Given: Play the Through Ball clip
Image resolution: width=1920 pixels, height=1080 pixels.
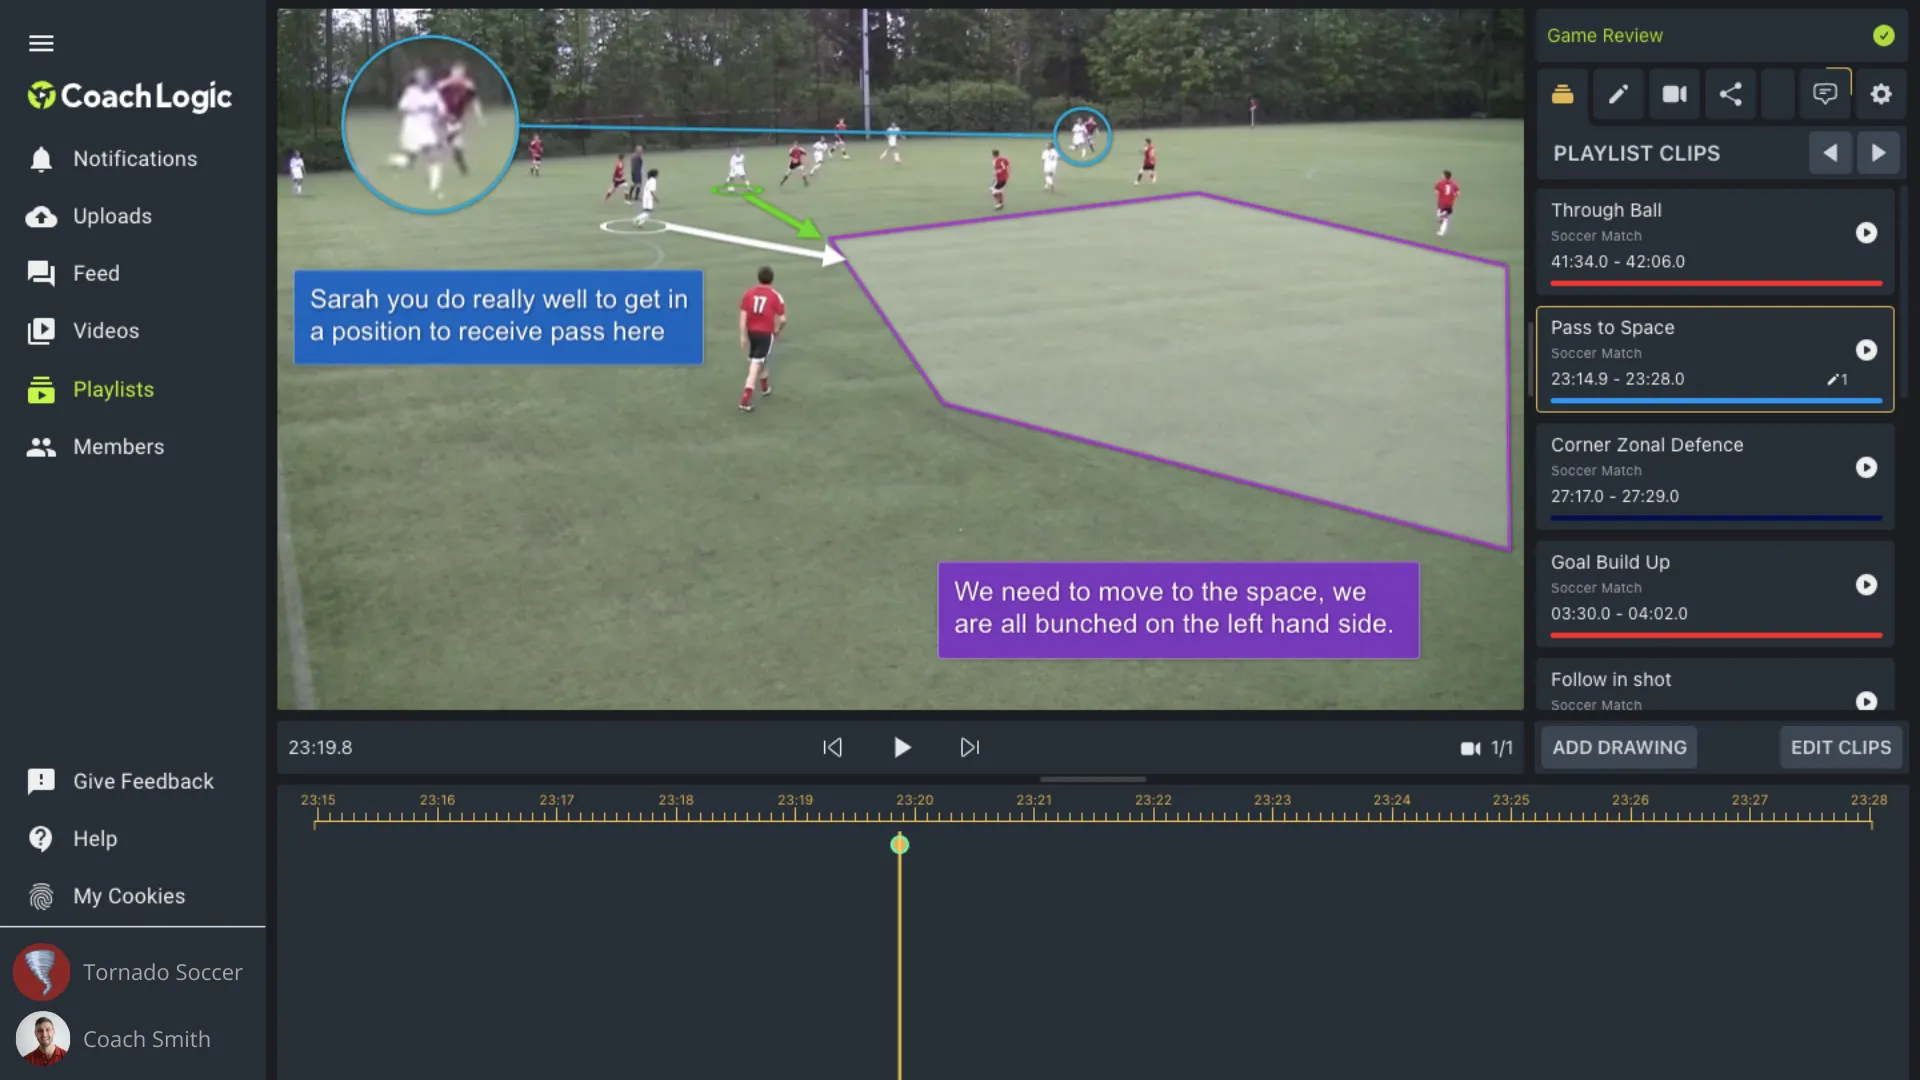Looking at the screenshot, I should pos(1866,233).
